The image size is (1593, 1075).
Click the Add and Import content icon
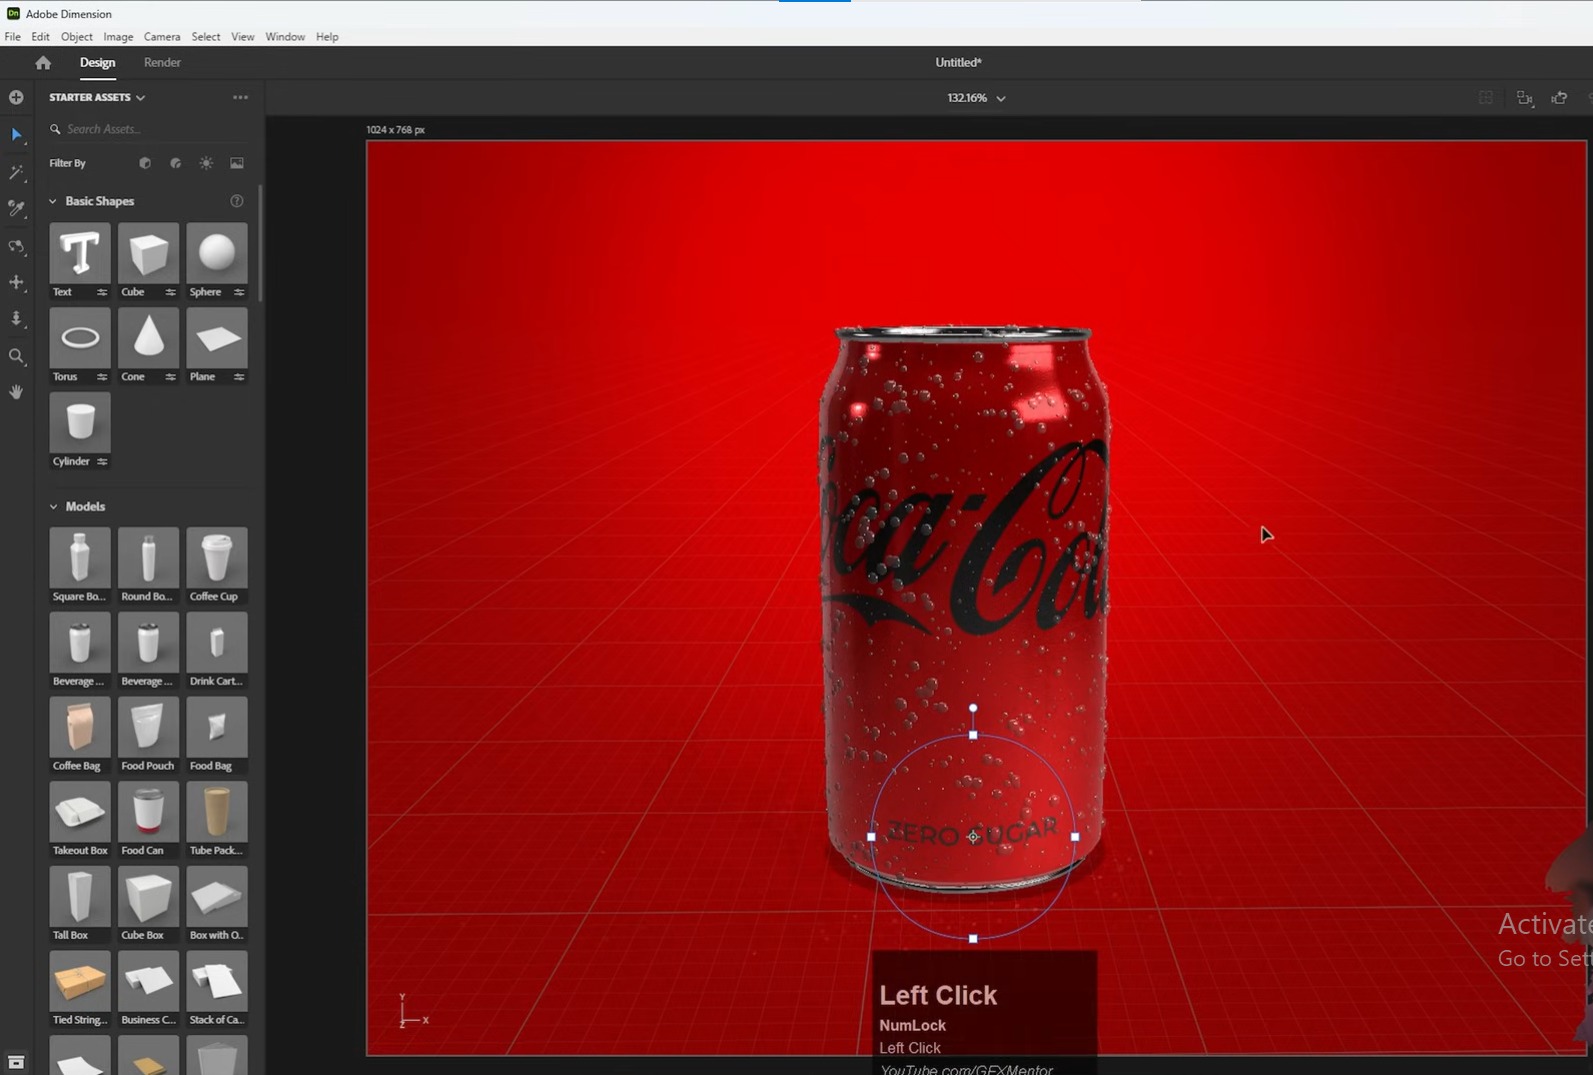[16, 97]
